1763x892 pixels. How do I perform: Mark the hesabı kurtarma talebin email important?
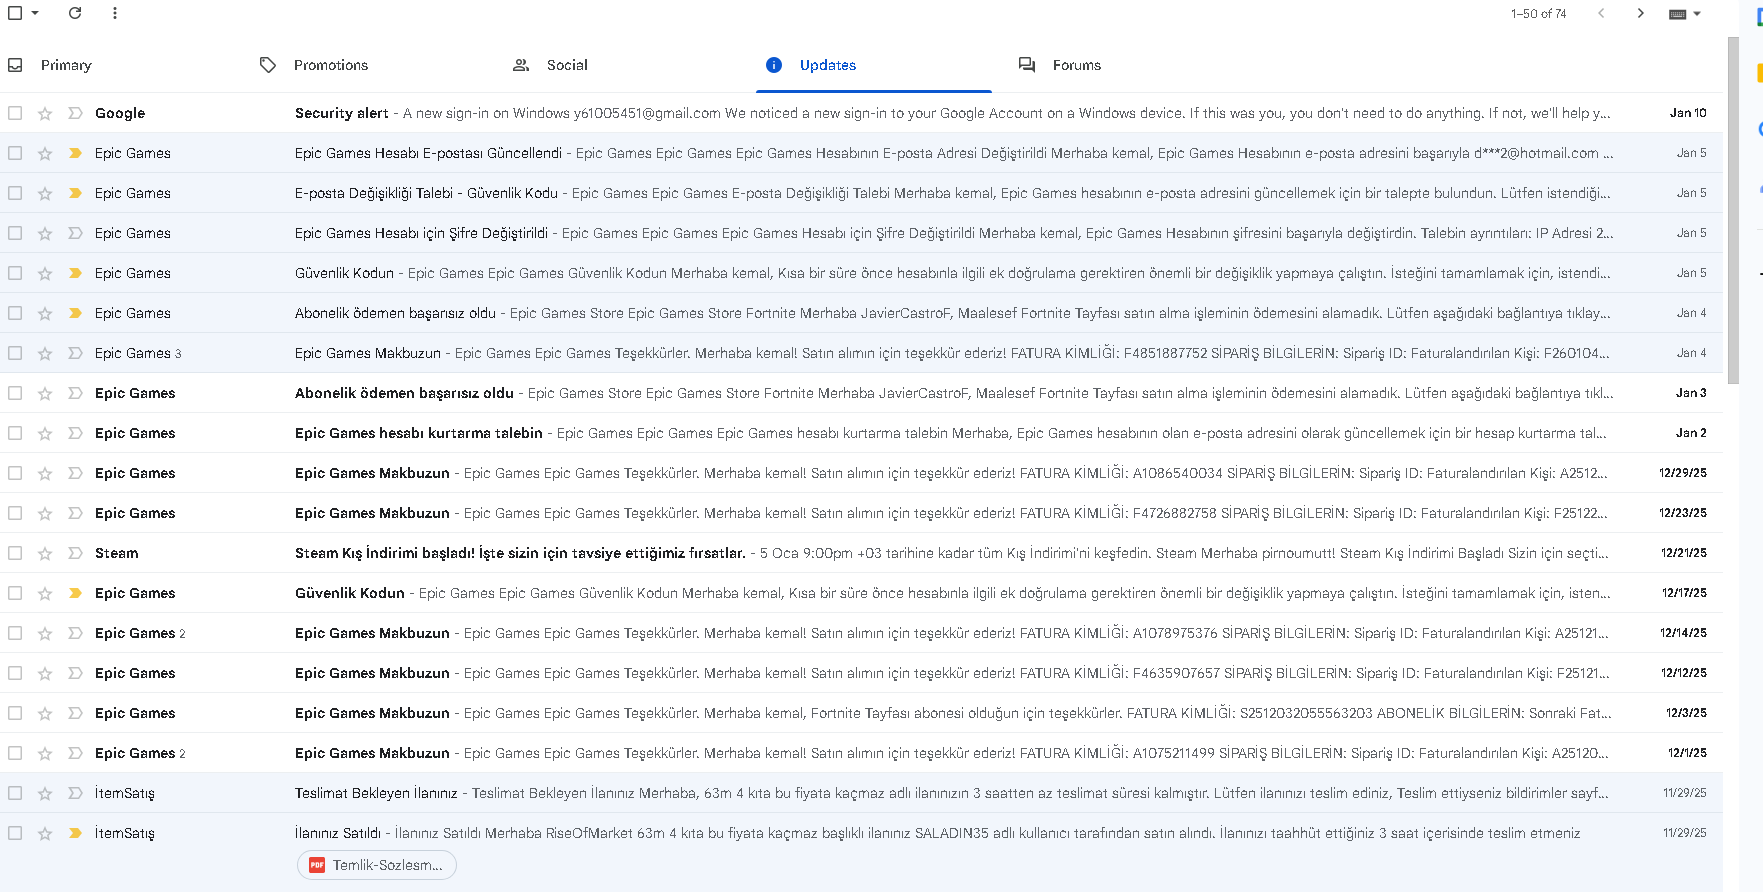tap(75, 433)
